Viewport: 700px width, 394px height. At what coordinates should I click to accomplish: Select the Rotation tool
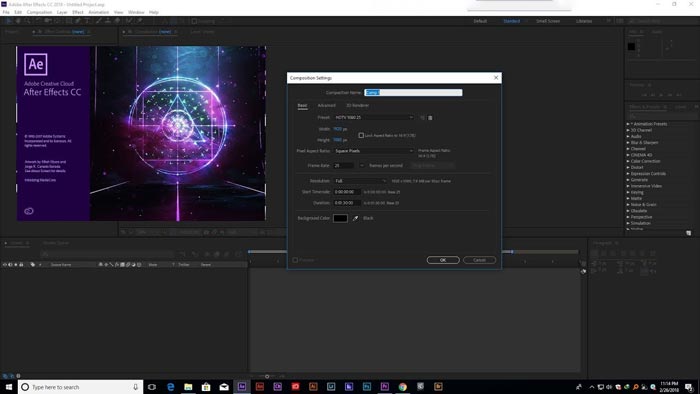pyautogui.click(x=38, y=21)
